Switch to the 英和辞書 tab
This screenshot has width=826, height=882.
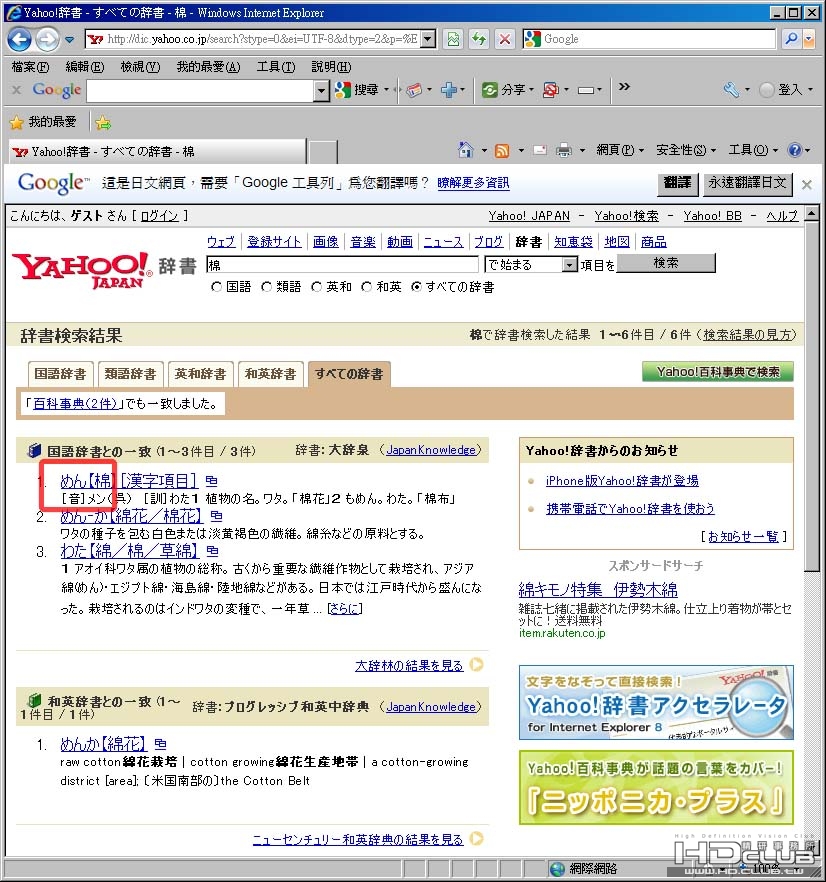200,374
